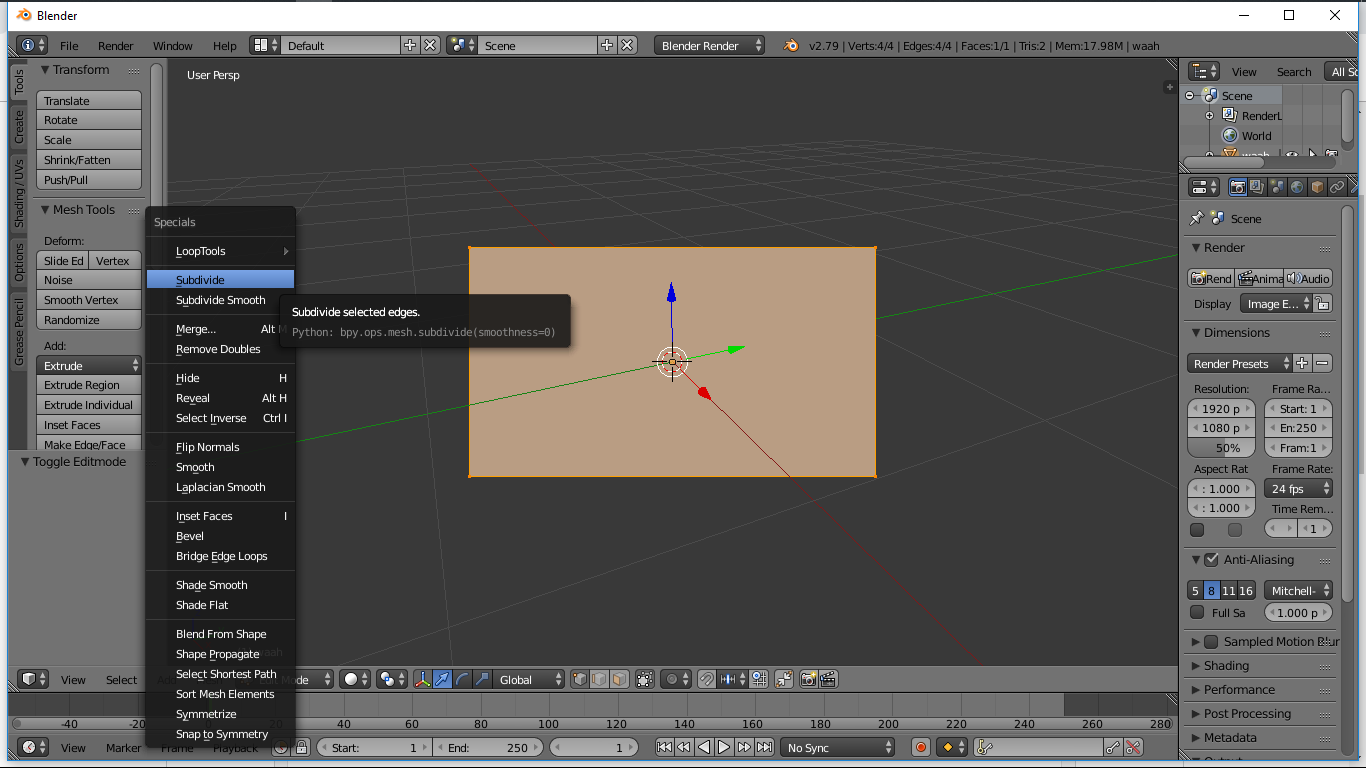Enable Sampled Motion Blur checkbox
This screenshot has width=1366, height=768.
pyautogui.click(x=1211, y=641)
